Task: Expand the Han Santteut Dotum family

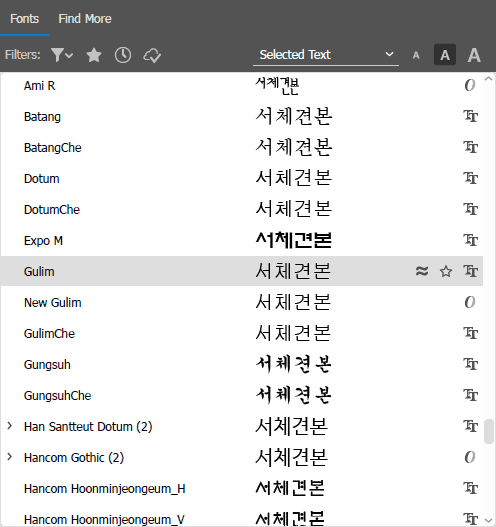Action: click(9, 426)
